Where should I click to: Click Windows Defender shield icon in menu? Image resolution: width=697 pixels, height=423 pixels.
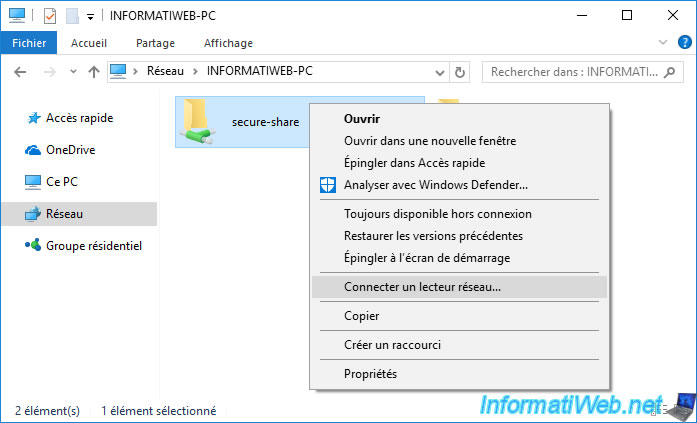coord(328,185)
